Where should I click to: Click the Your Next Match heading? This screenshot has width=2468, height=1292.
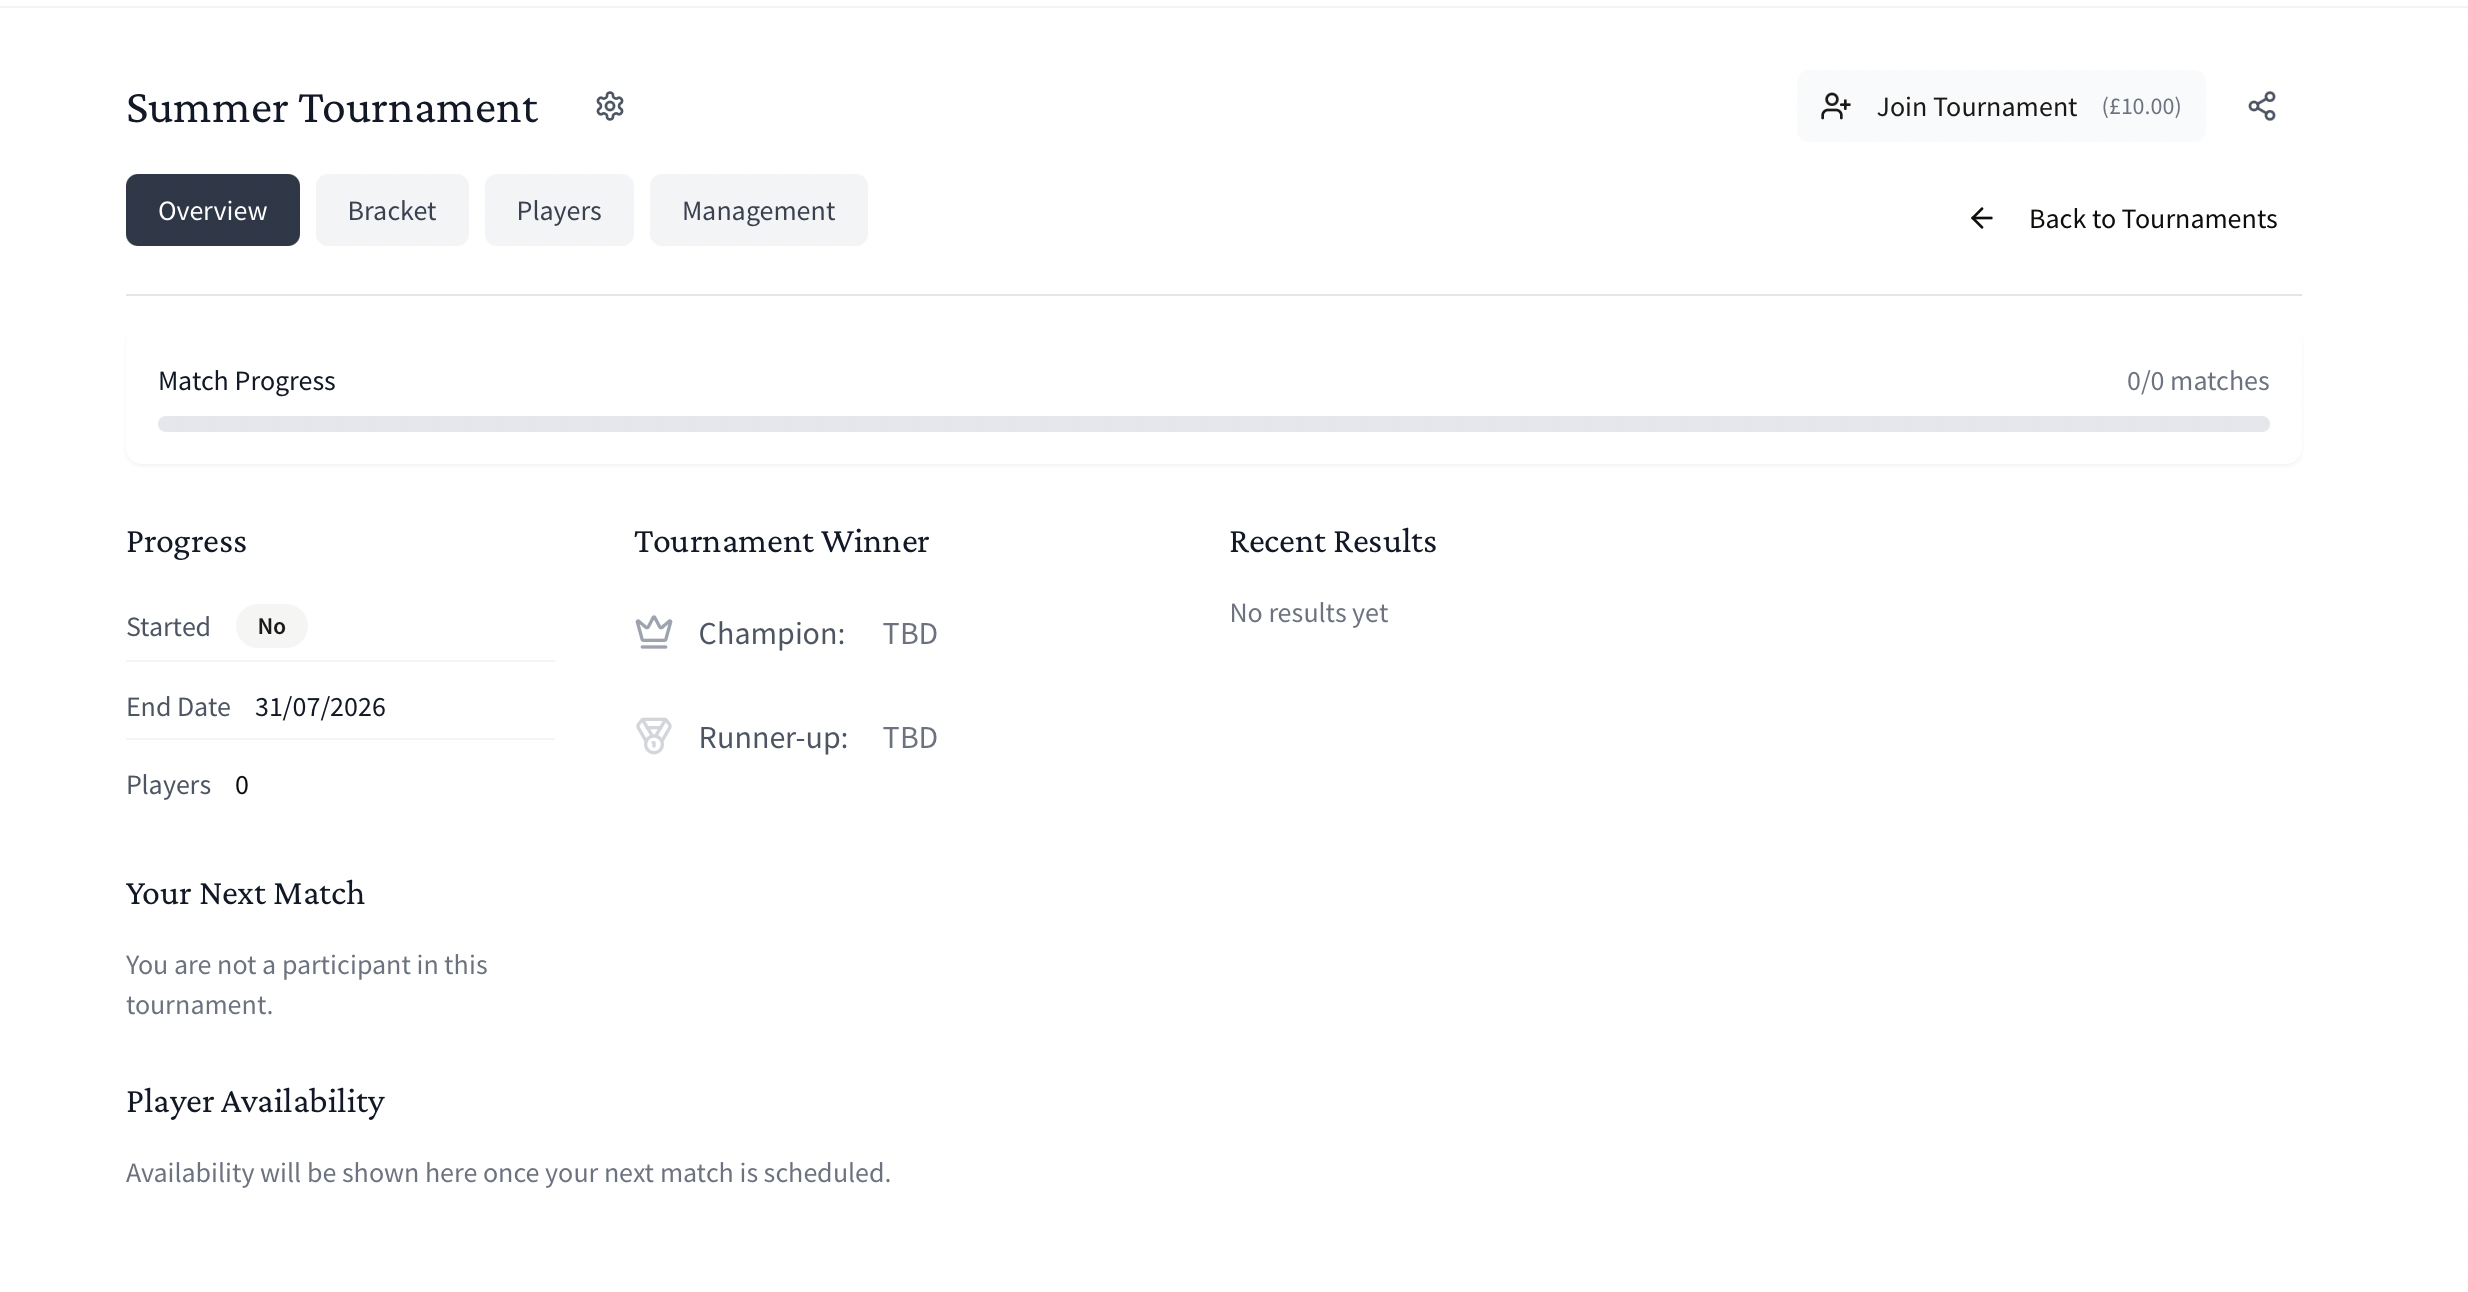tap(245, 893)
